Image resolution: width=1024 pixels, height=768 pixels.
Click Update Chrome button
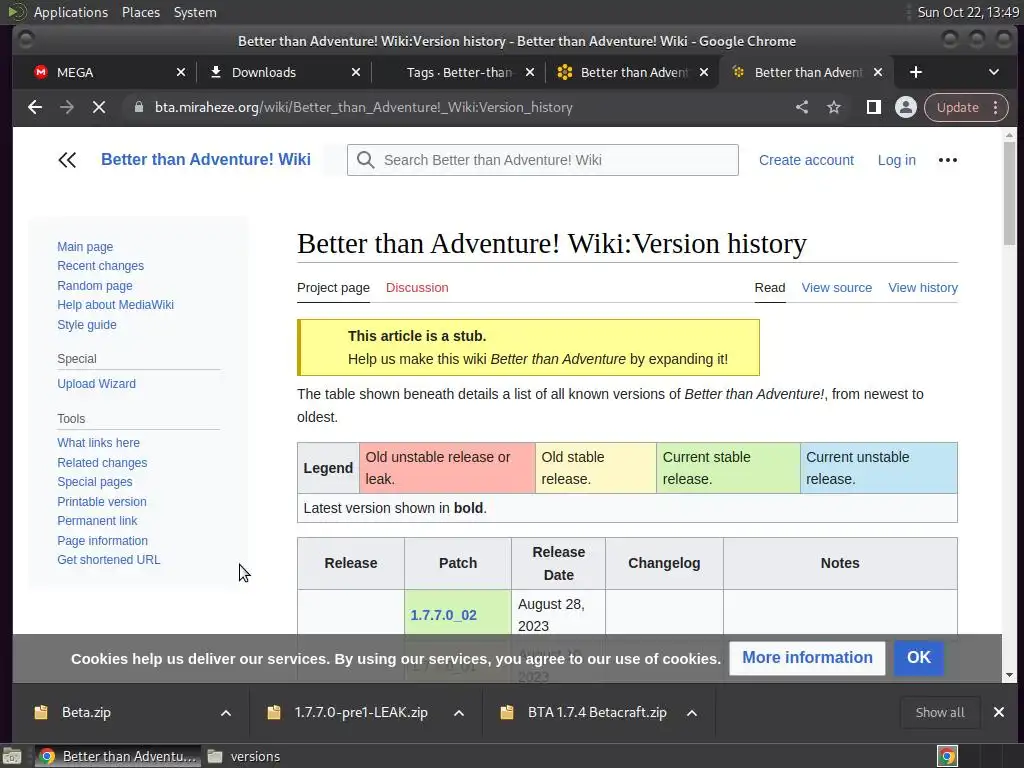coord(957,107)
